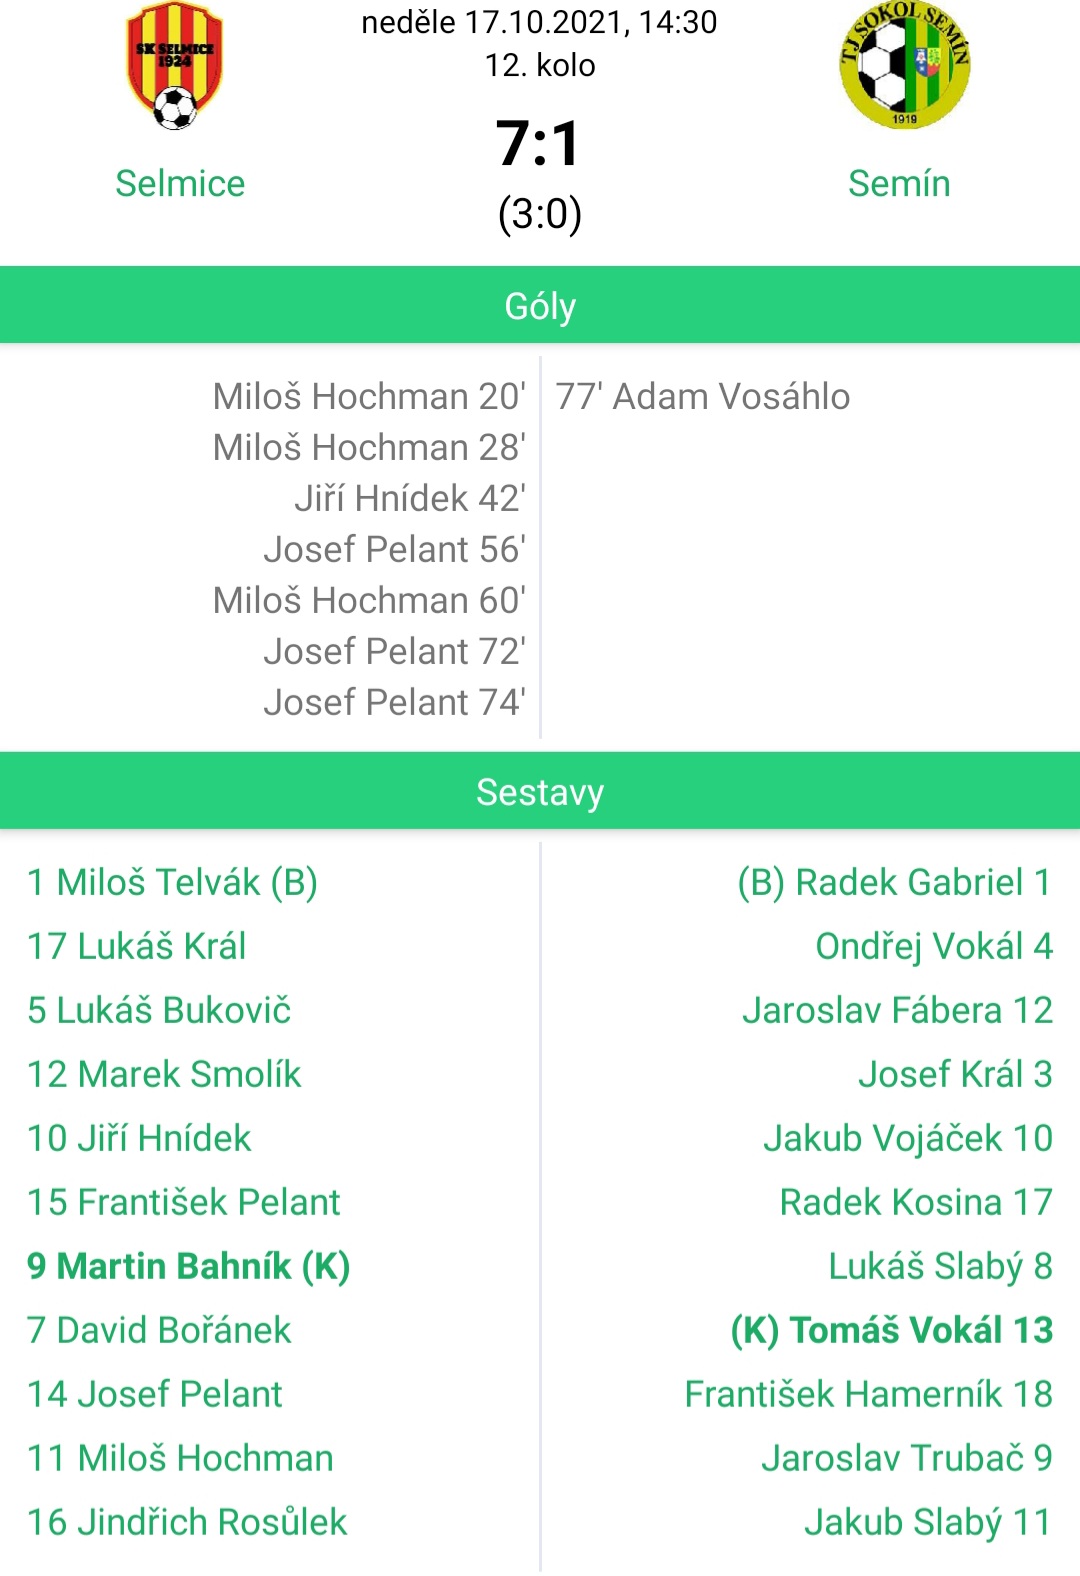Open goalkeeper Radek Gabriel profile

pos(895,883)
